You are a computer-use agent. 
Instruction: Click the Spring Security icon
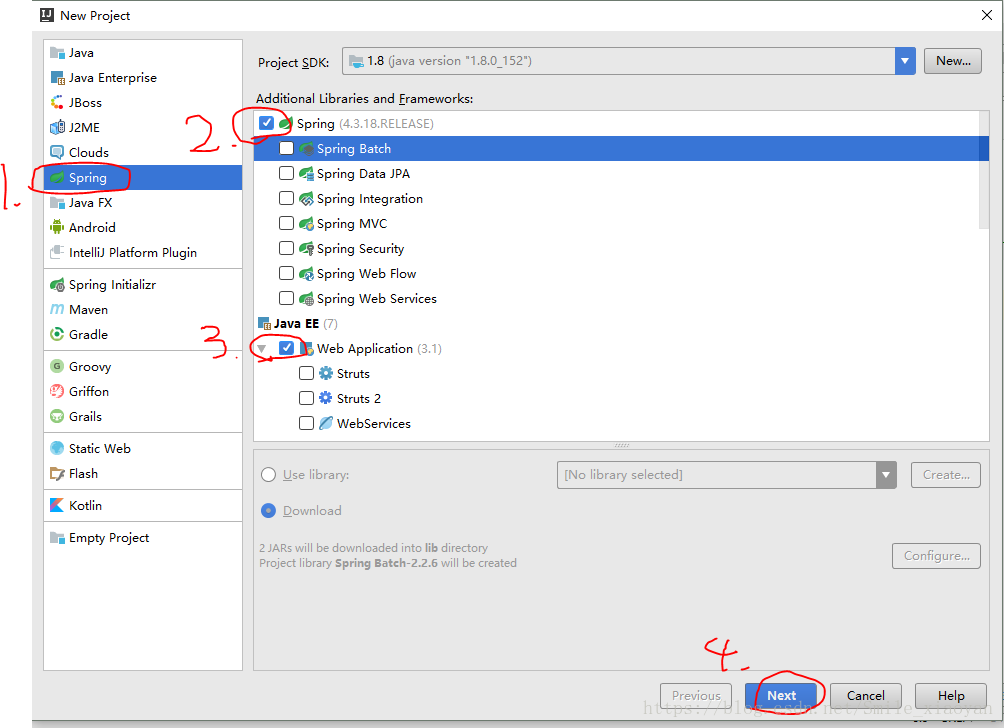[x=307, y=248]
